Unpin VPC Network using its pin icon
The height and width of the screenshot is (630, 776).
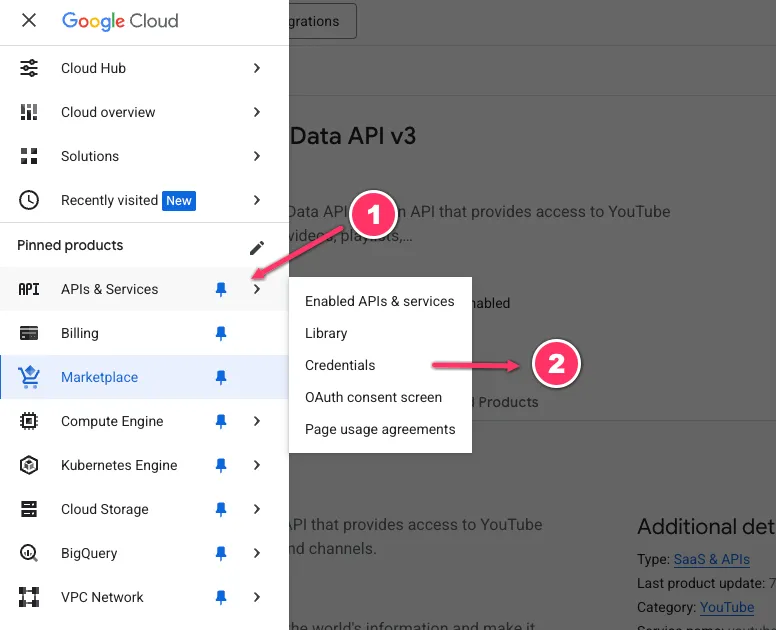tap(221, 597)
